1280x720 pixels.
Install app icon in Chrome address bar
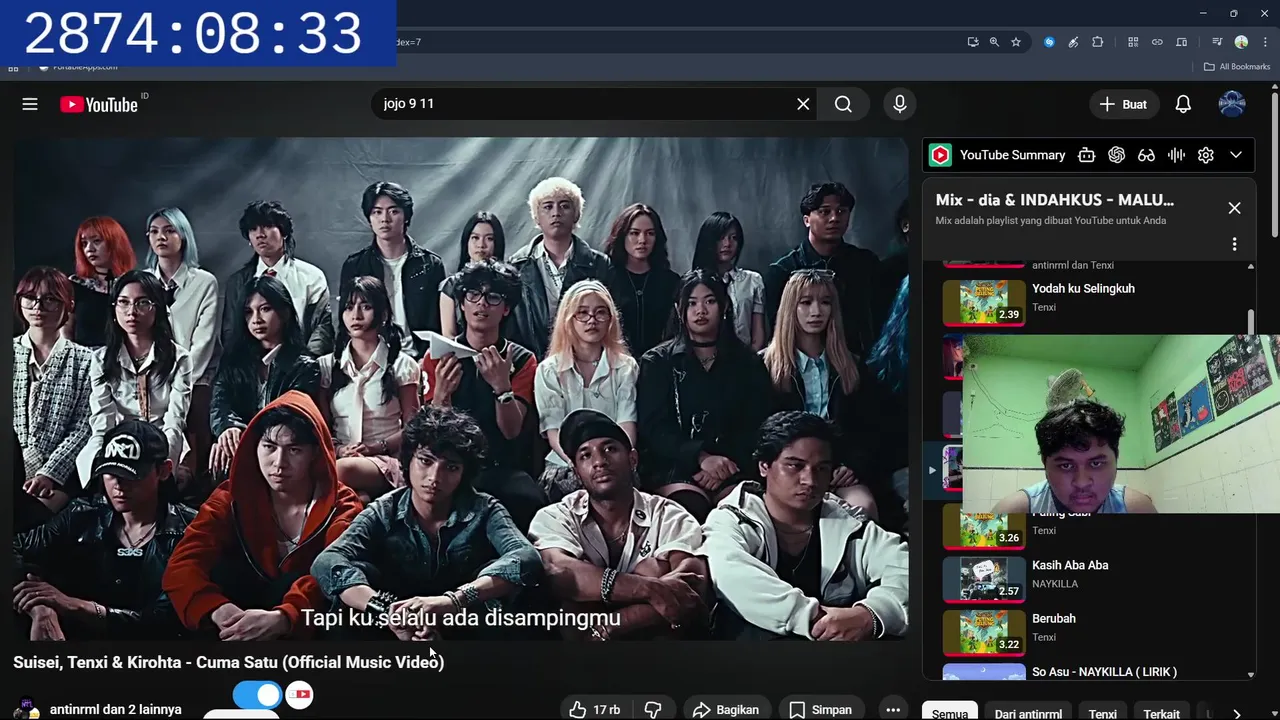pos(973,42)
